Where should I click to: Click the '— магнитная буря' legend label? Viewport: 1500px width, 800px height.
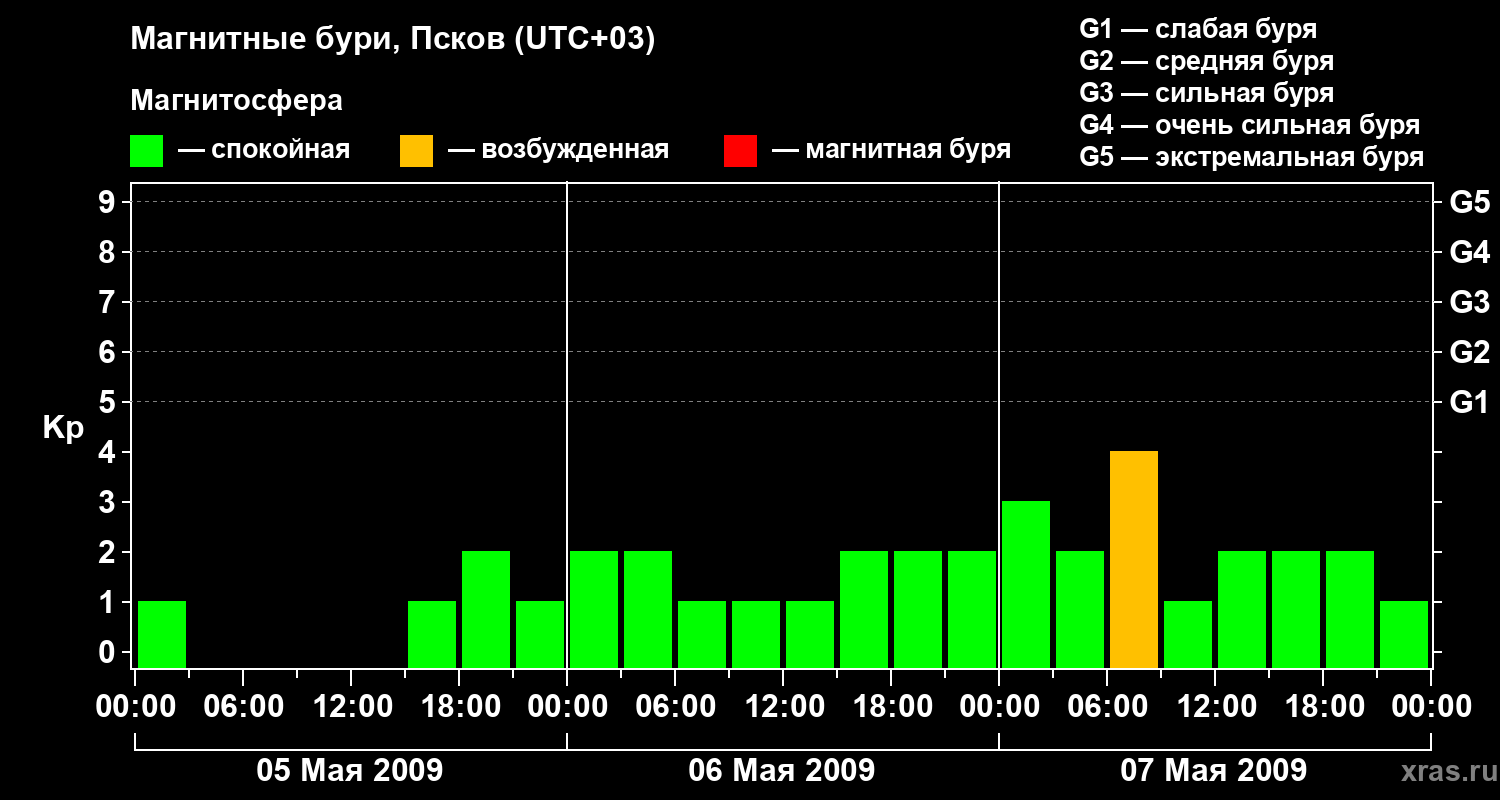click(x=892, y=150)
